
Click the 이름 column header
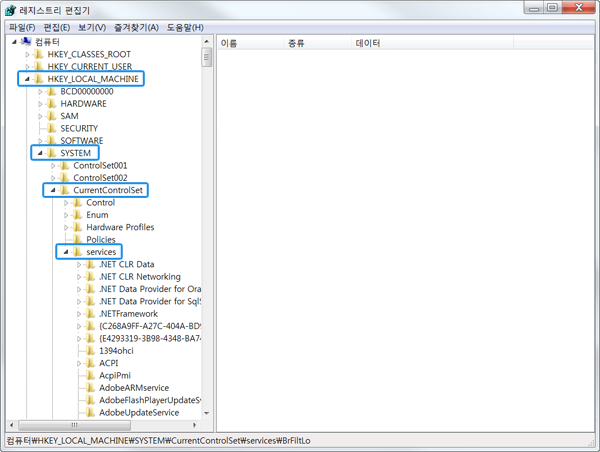tap(251, 43)
